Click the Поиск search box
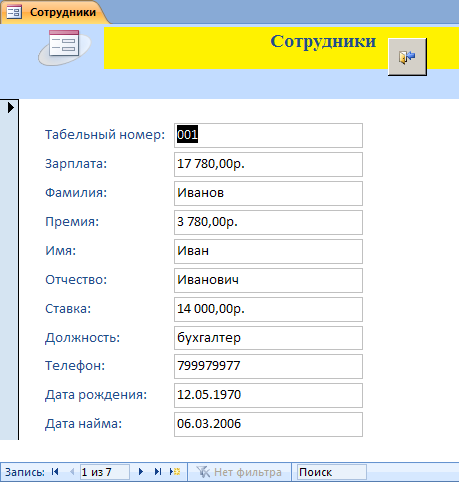The width and height of the screenshot is (459, 482). click(331, 472)
